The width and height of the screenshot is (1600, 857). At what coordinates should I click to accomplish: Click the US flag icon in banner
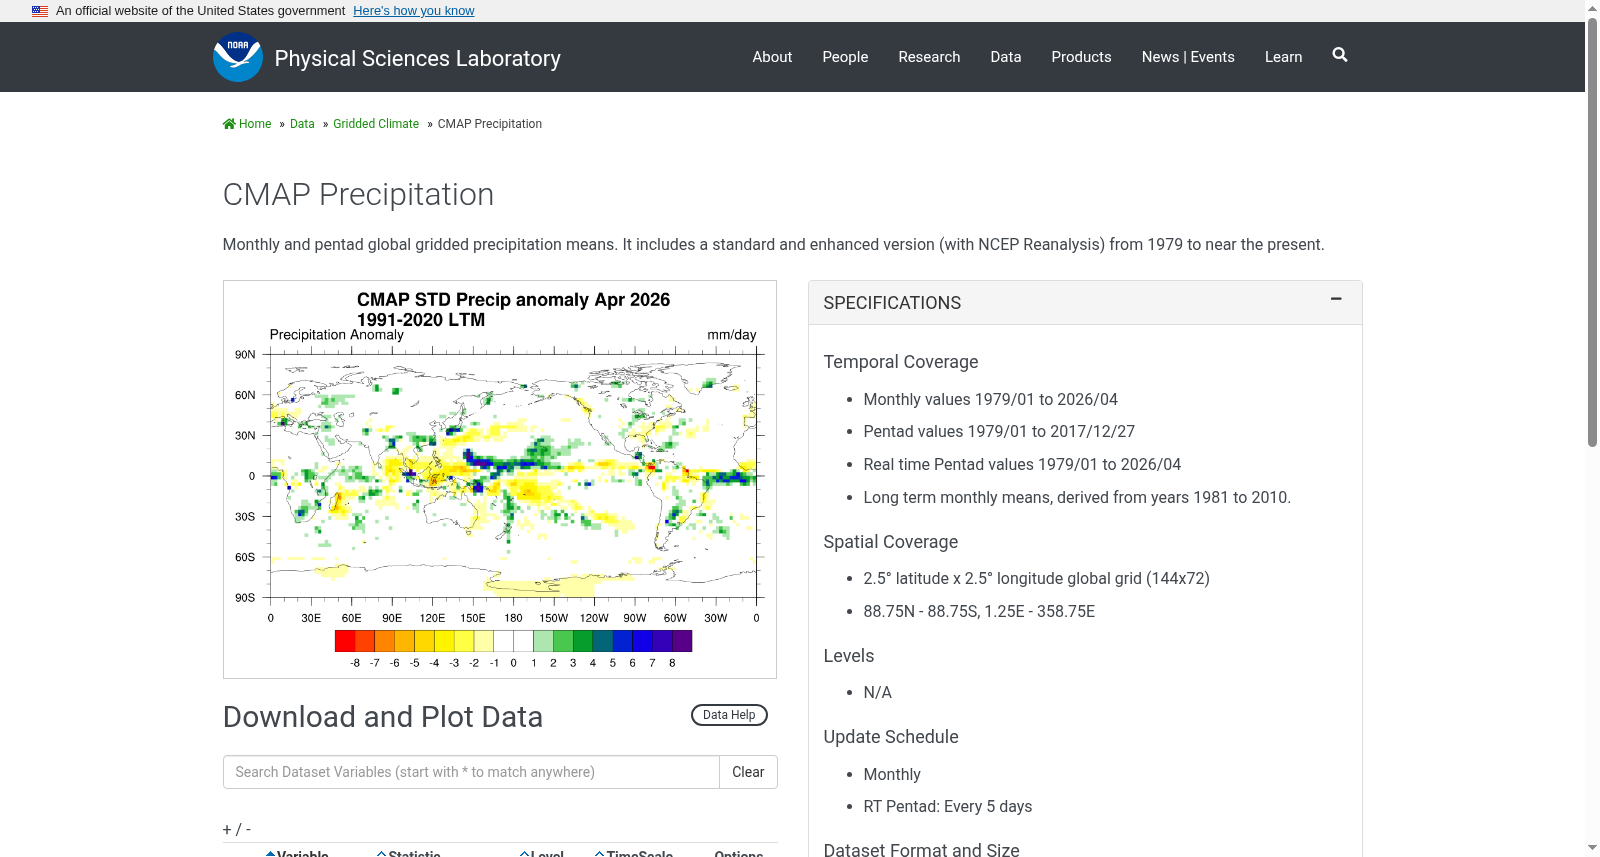tap(40, 11)
